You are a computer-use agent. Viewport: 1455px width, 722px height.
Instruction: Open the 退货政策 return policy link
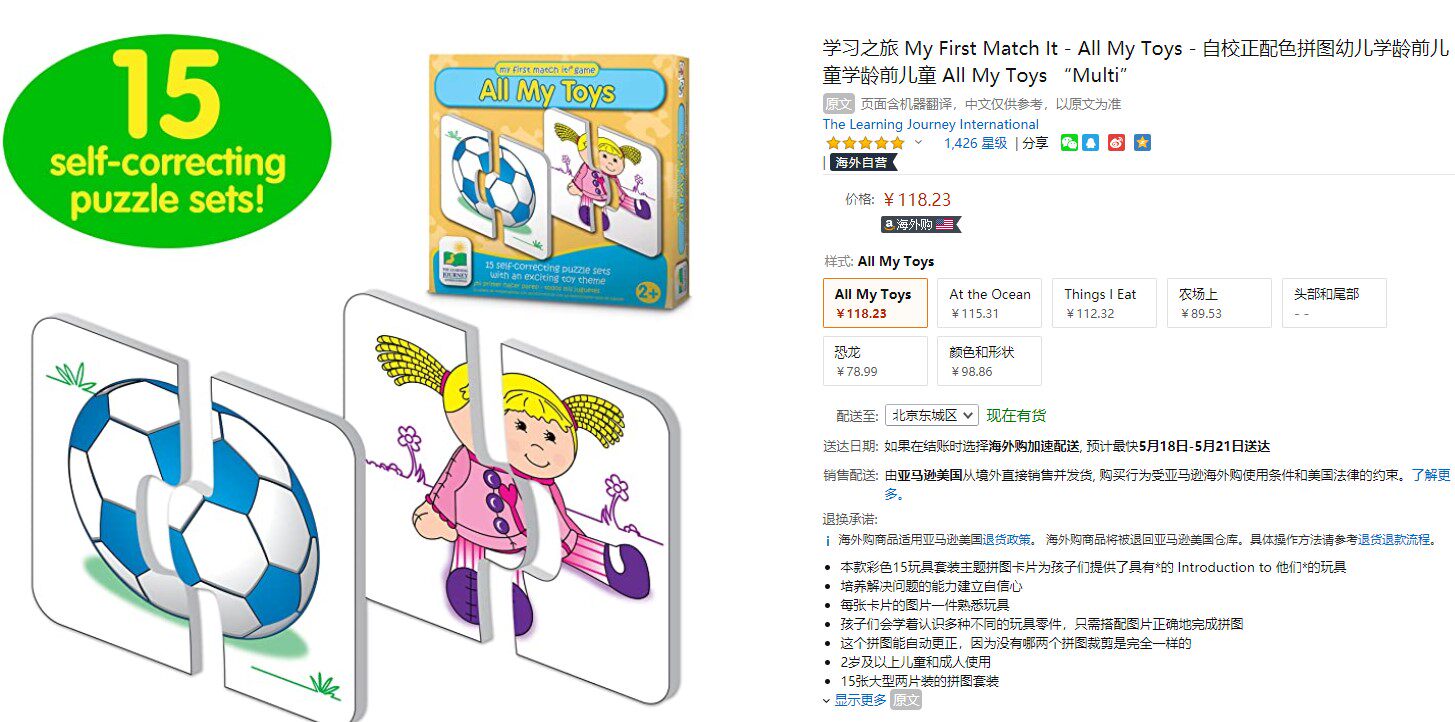[1007, 540]
